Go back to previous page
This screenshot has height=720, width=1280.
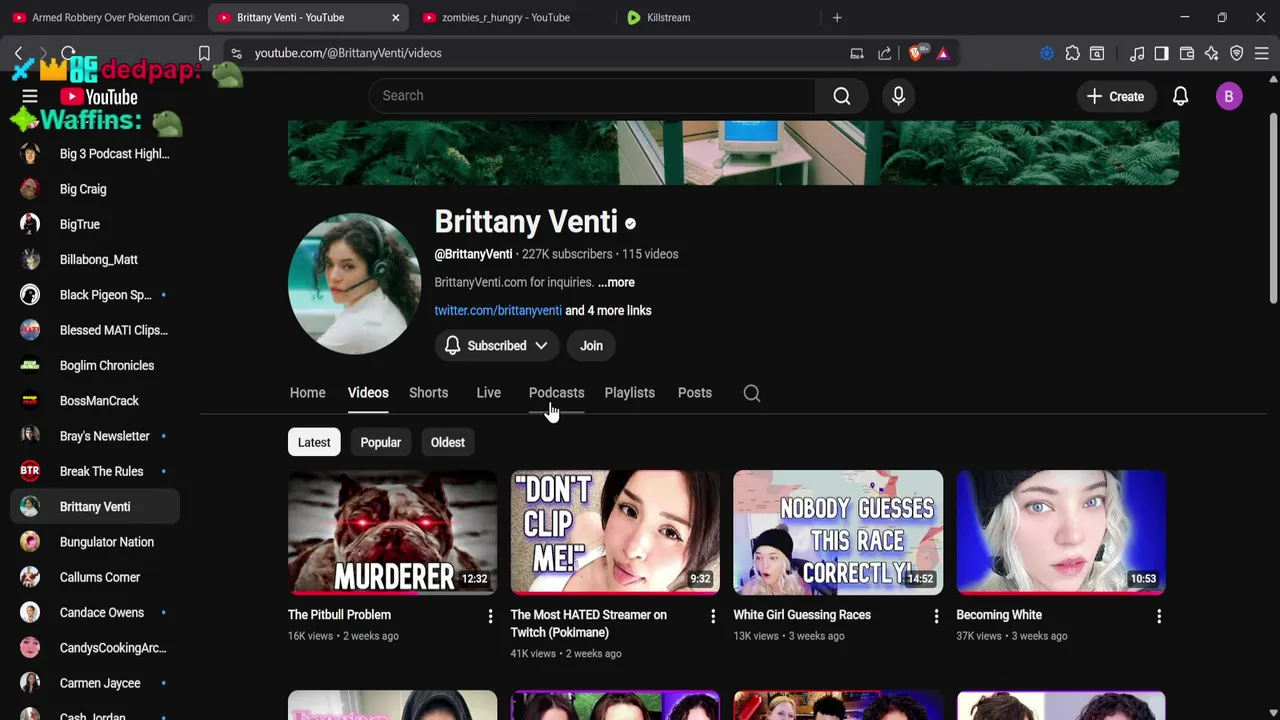(x=18, y=53)
